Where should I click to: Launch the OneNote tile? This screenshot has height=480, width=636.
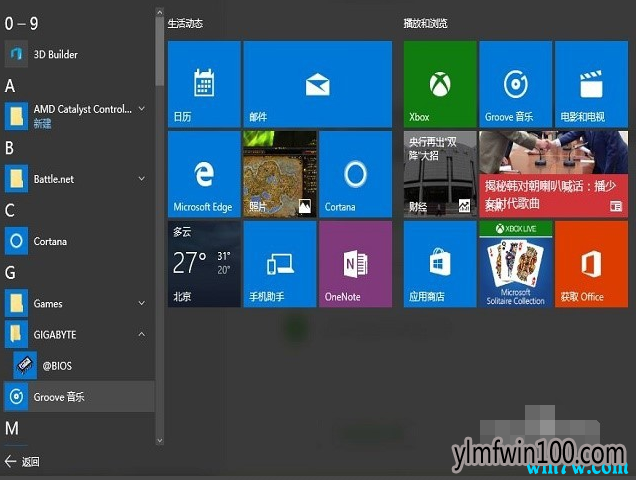click(355, 264)
